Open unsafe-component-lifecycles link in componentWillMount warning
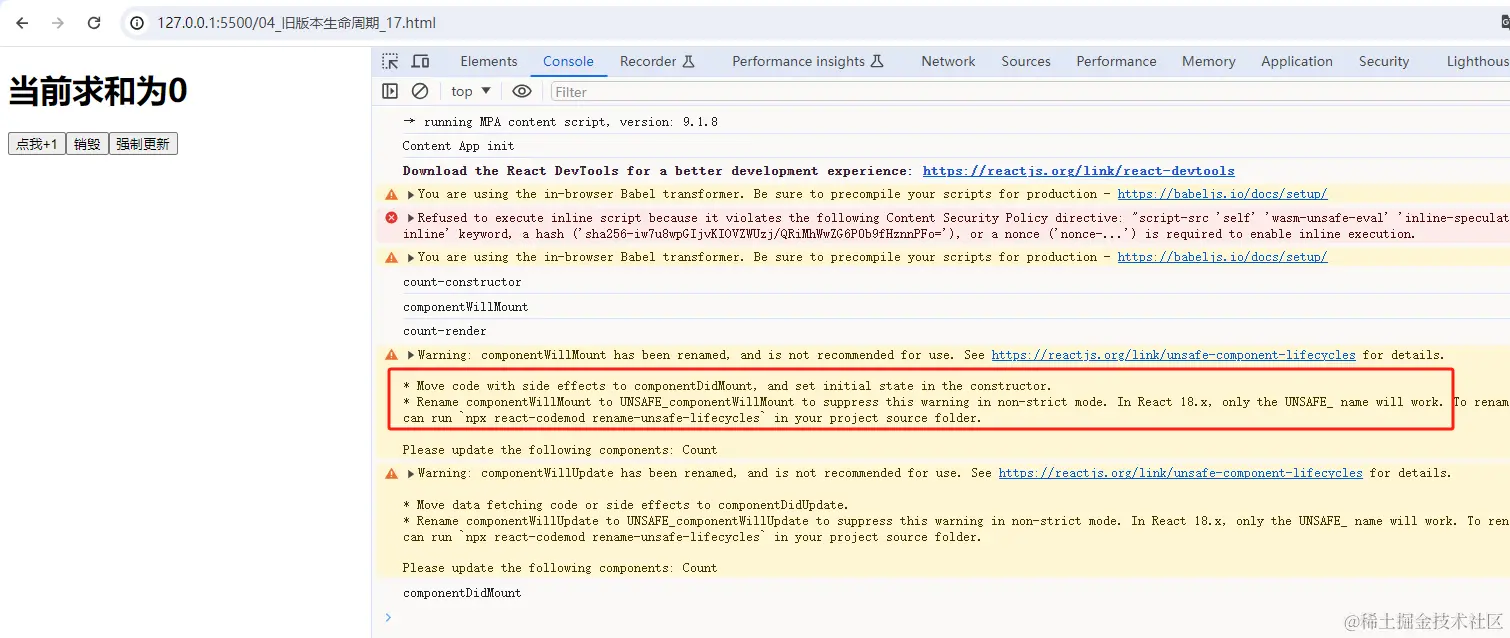 1173,355
